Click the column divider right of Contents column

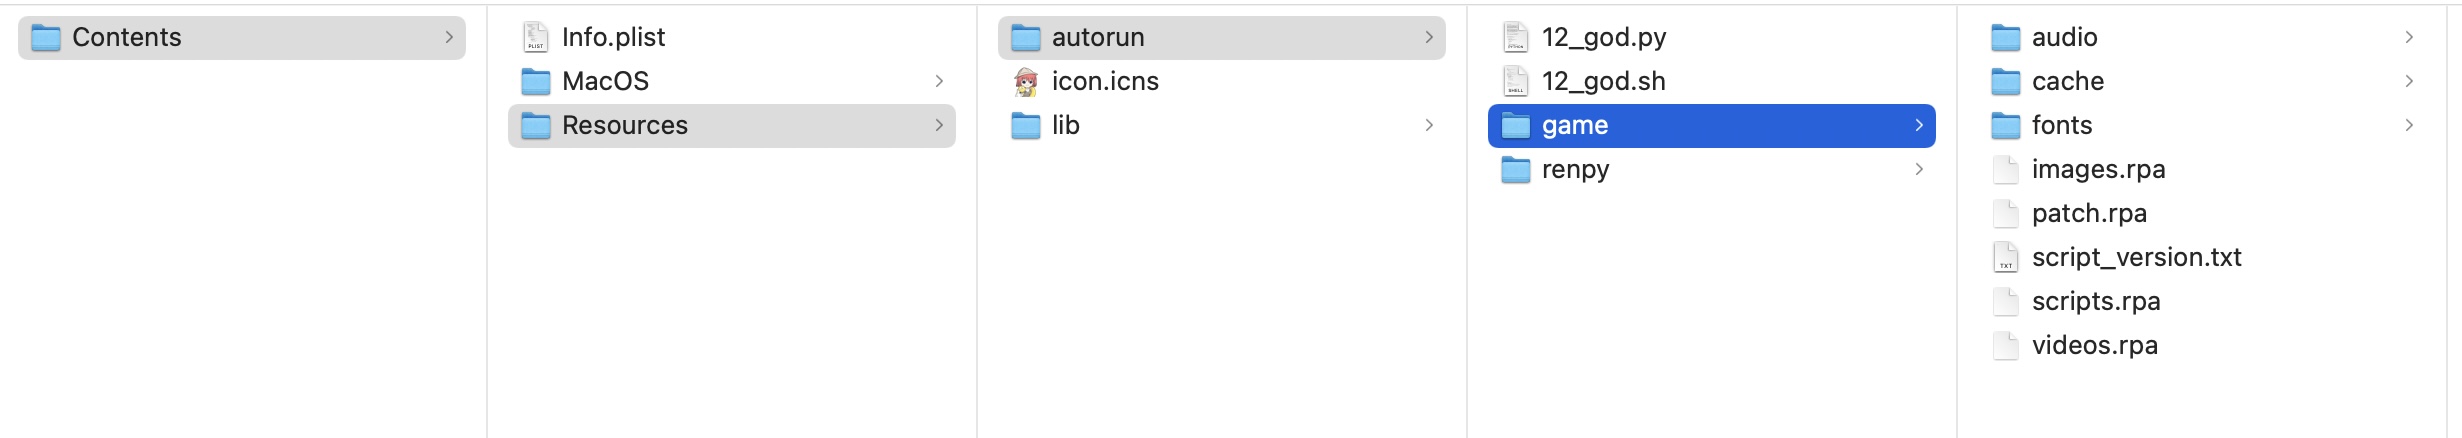pyautogui.click(x=487, y=220)
